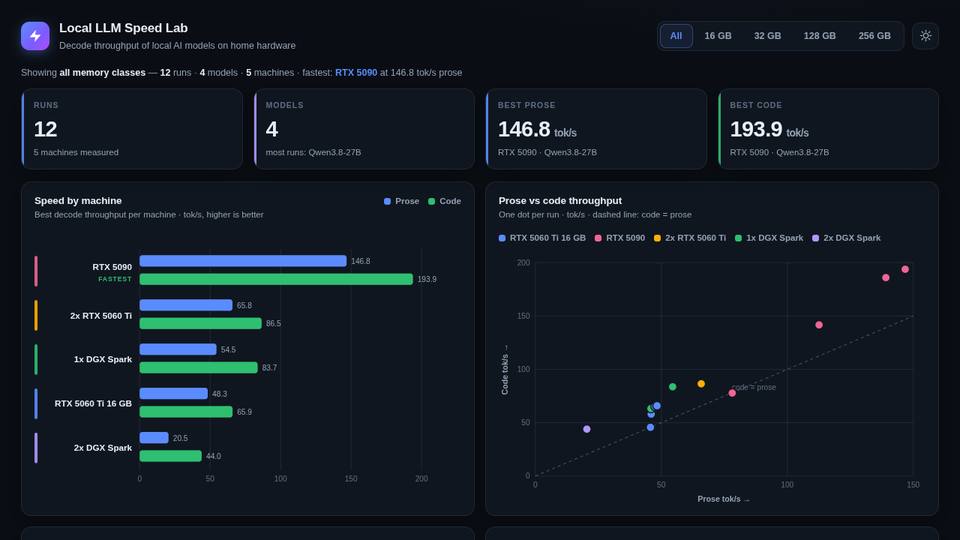Click '5 machines measured' text

(76, 152)
